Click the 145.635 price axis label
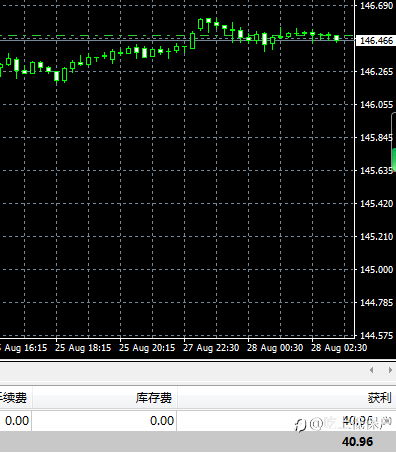396x453 pixels. click(377, 171)
